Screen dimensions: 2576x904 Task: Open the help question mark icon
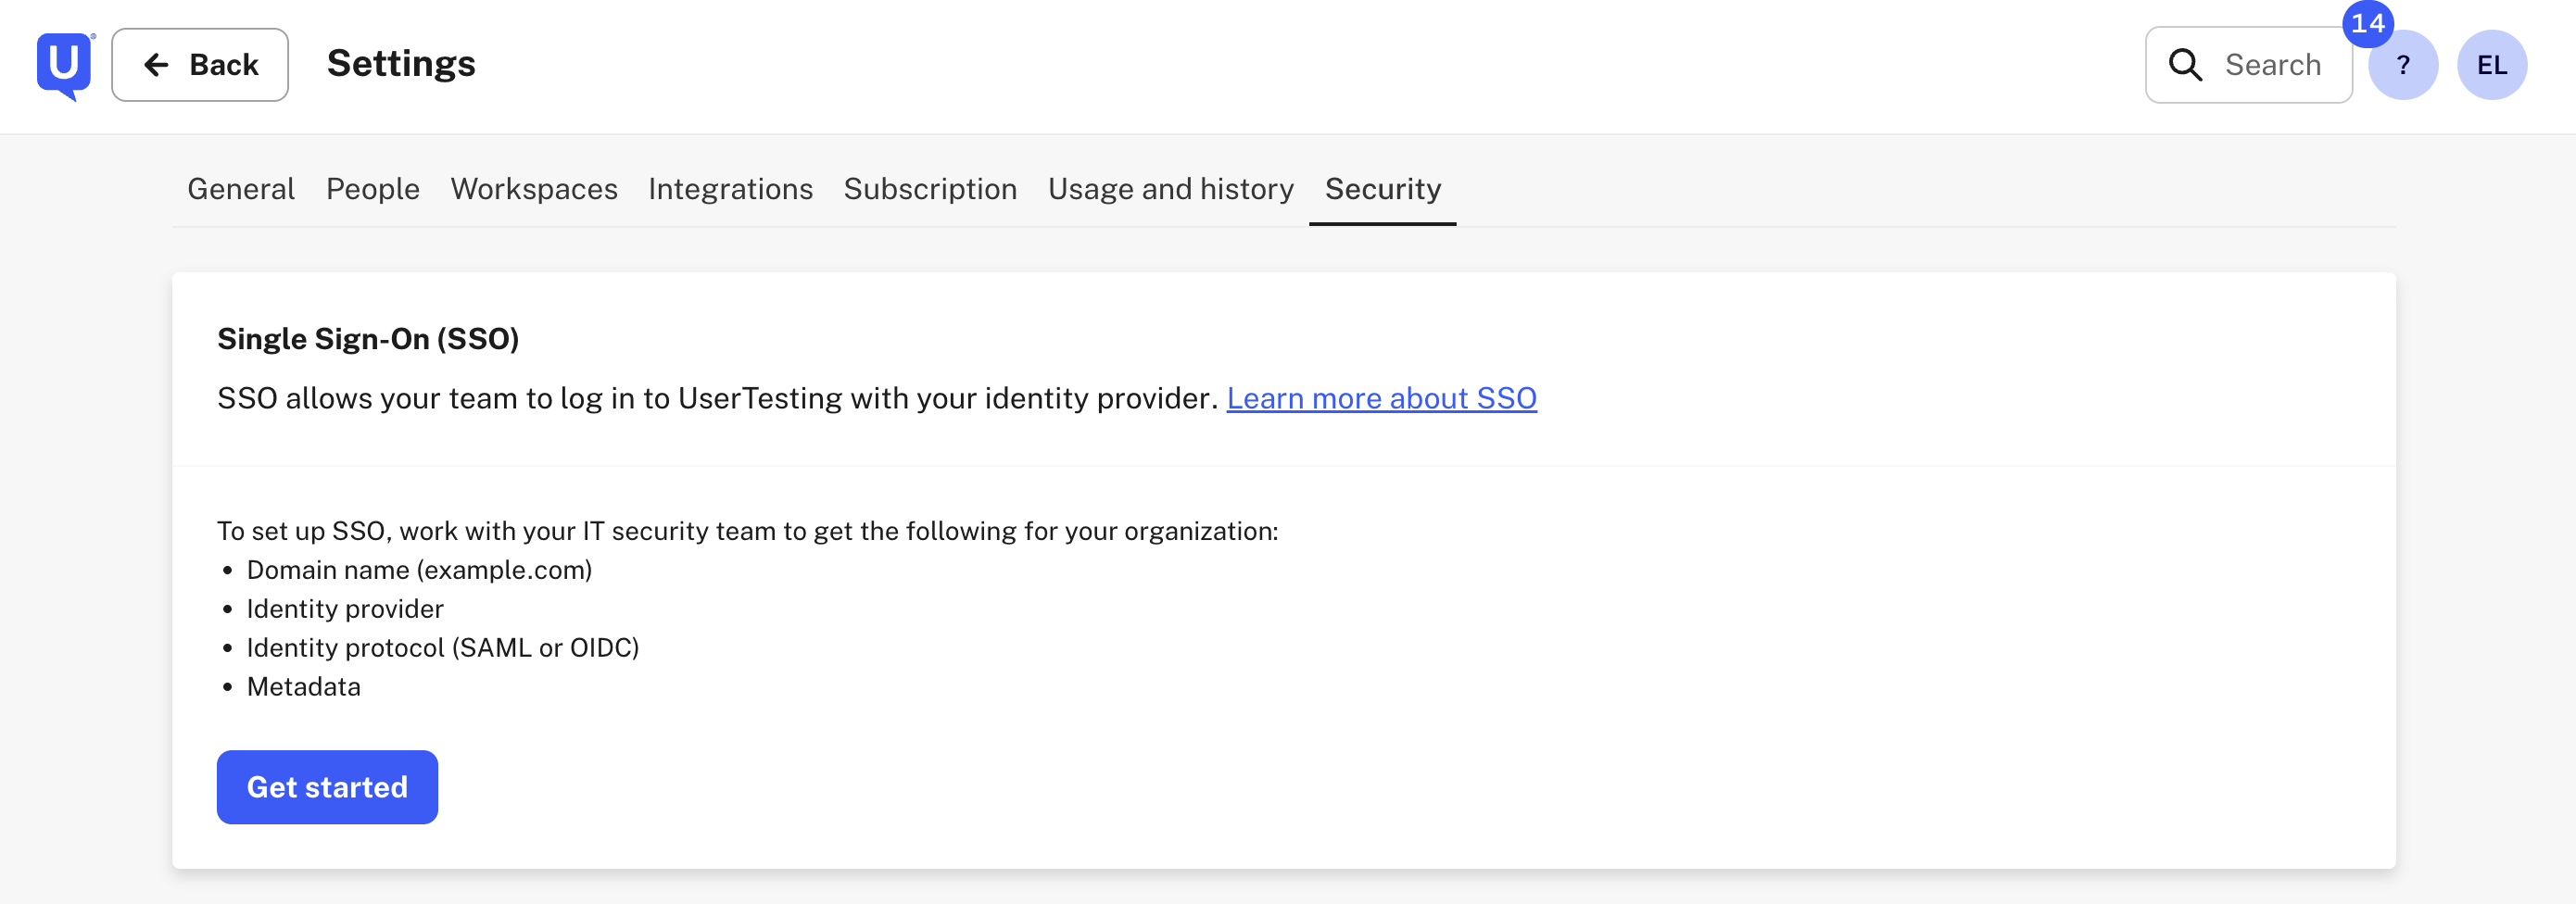click(x=2402, y=65)
